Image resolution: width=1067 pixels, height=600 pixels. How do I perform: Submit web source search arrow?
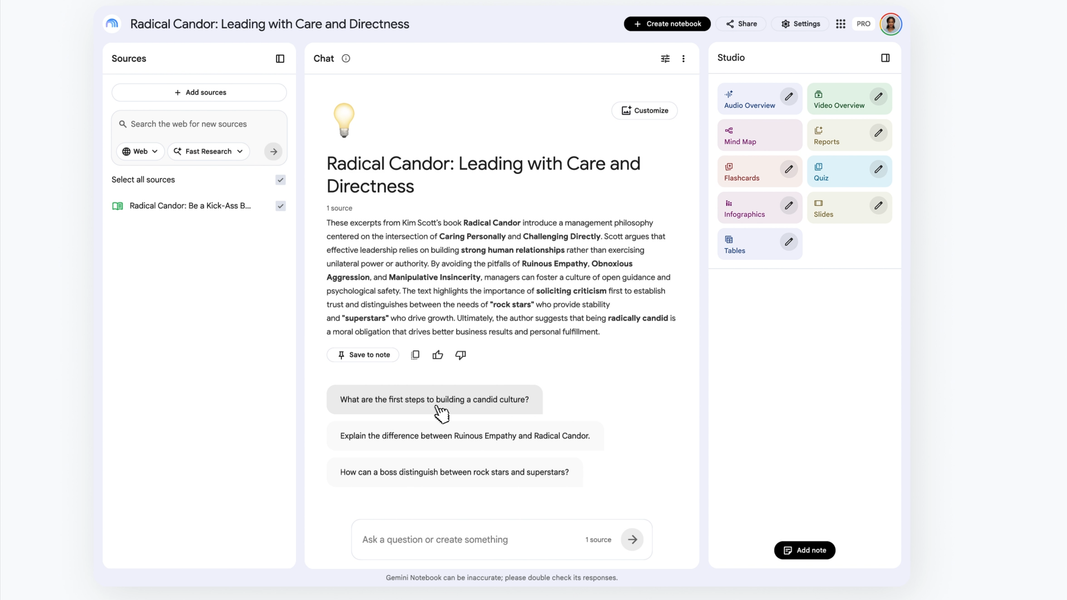pos(274,152)
